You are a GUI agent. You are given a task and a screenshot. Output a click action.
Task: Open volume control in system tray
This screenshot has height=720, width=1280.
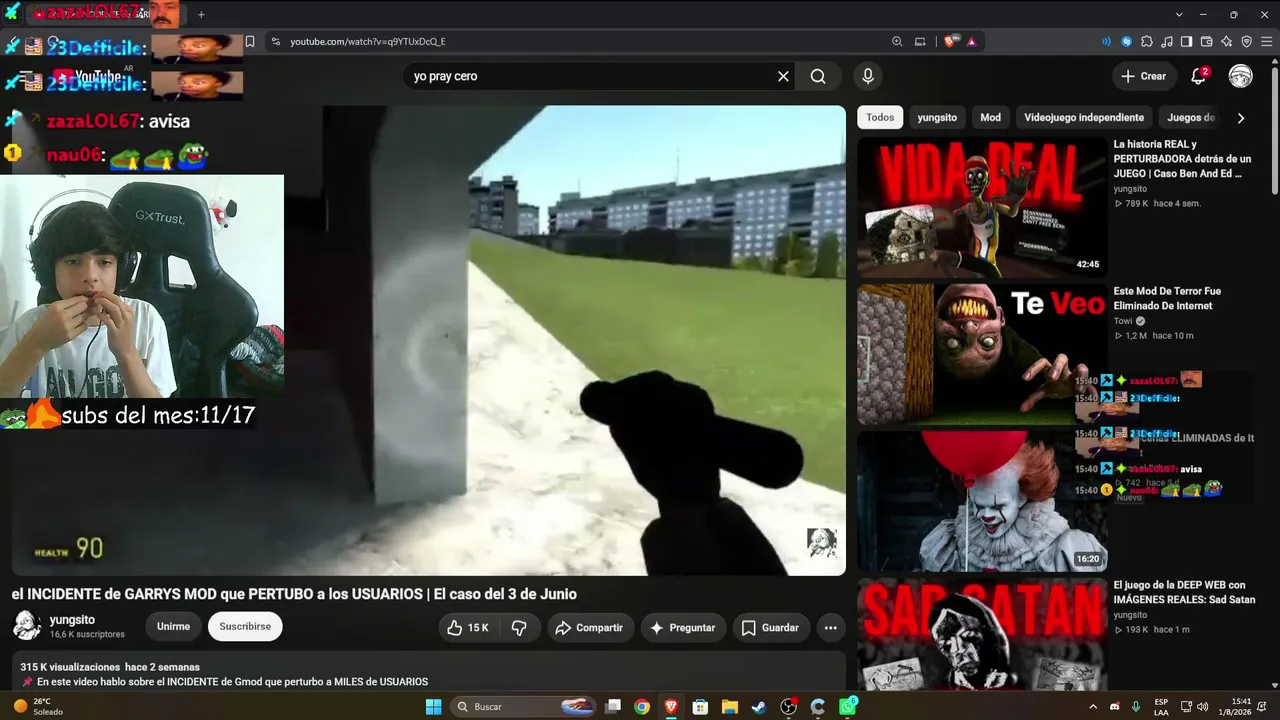(1202, 707)
